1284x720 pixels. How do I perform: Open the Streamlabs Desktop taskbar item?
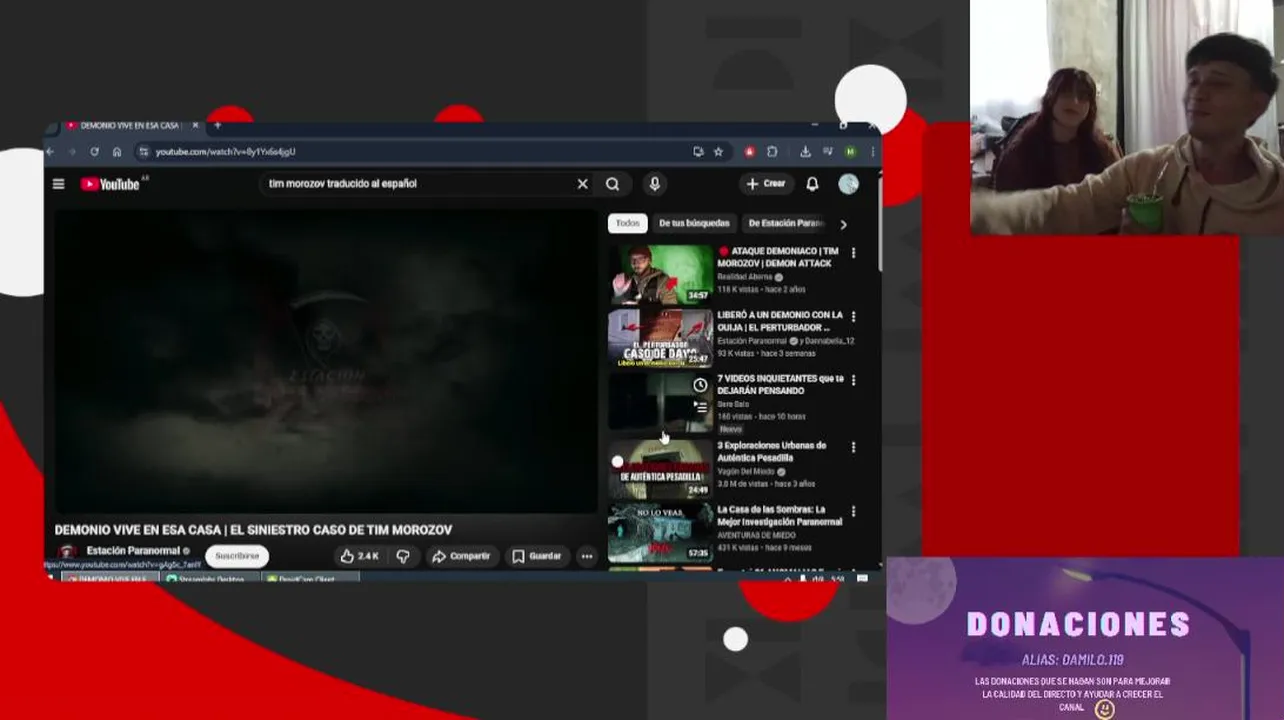[x=211, y=579]
